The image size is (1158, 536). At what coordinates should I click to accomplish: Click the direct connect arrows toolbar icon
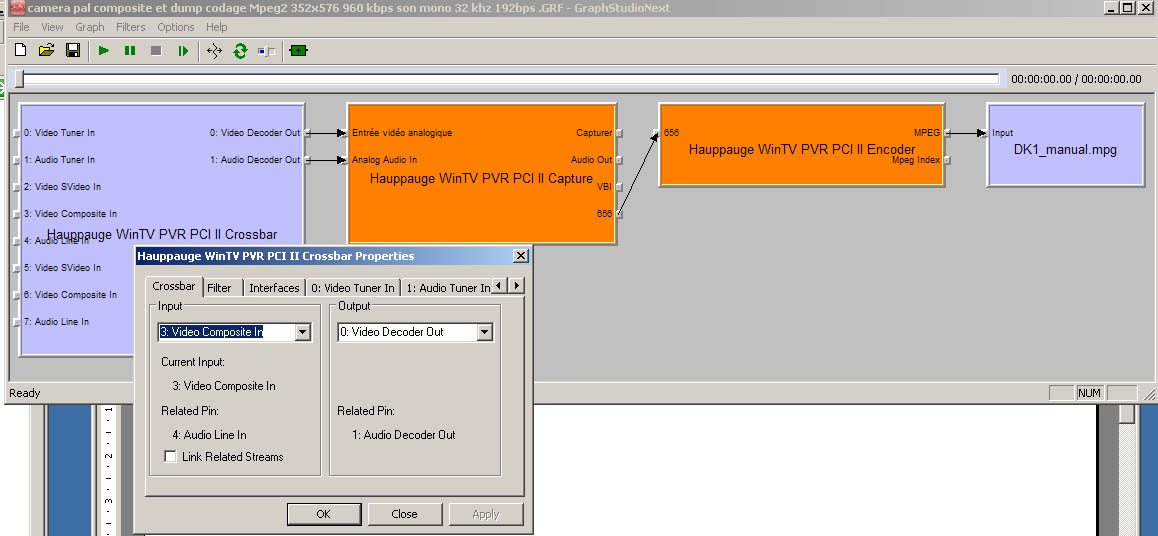214,51
